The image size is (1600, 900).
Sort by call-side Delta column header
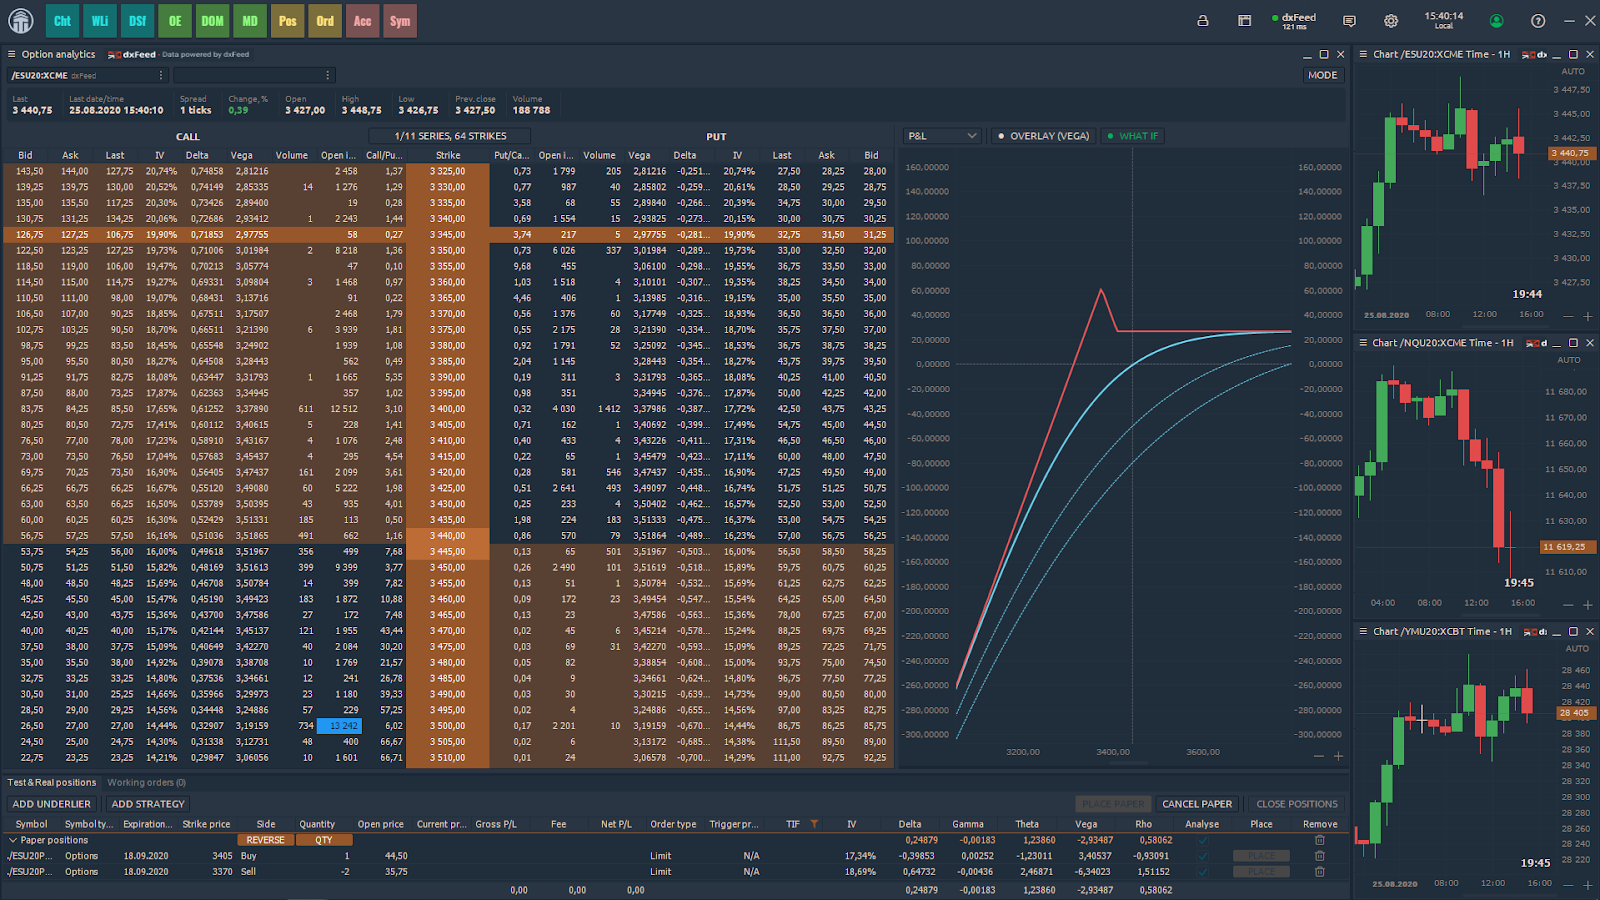197,155
